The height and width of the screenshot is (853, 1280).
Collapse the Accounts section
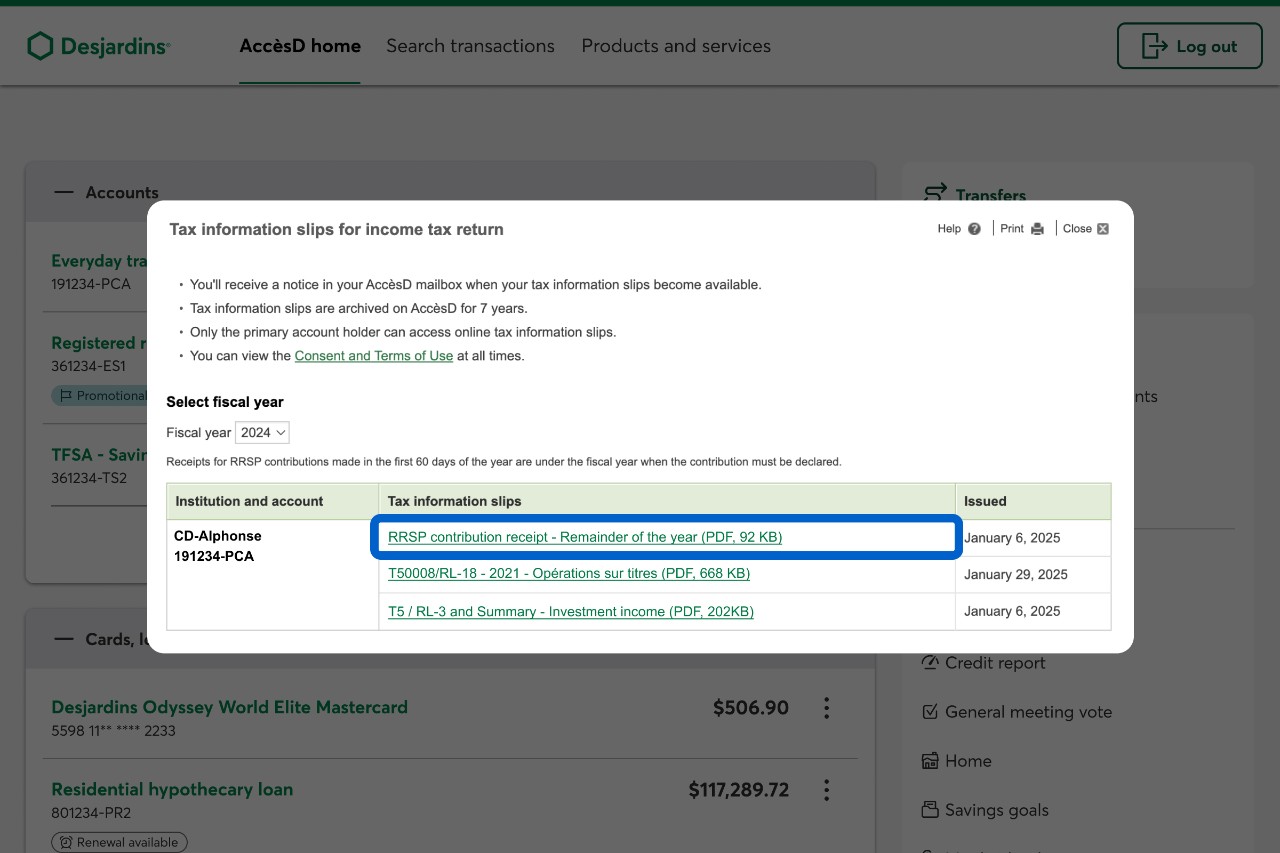(x=64, y=192)
